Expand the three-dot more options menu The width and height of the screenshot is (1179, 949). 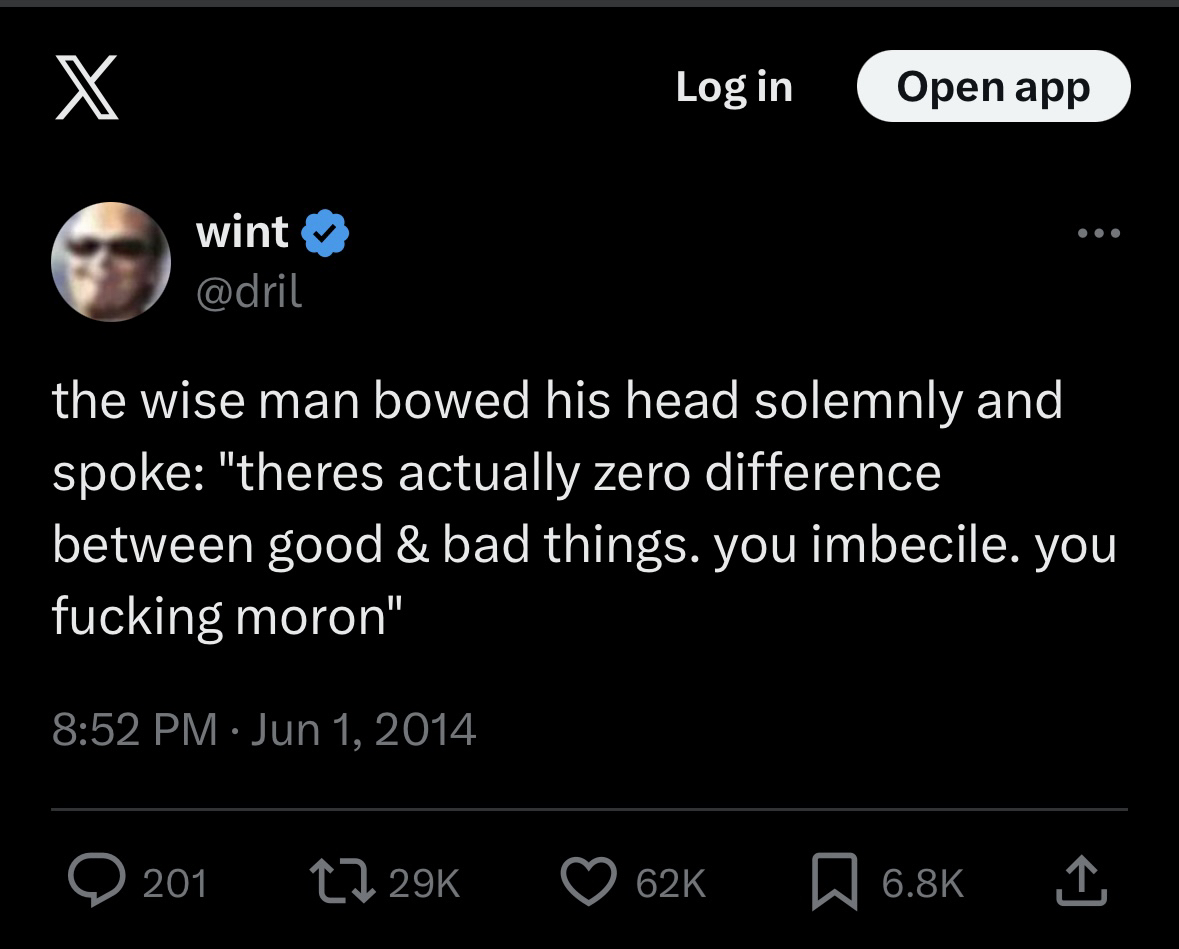coord(1099,233)
